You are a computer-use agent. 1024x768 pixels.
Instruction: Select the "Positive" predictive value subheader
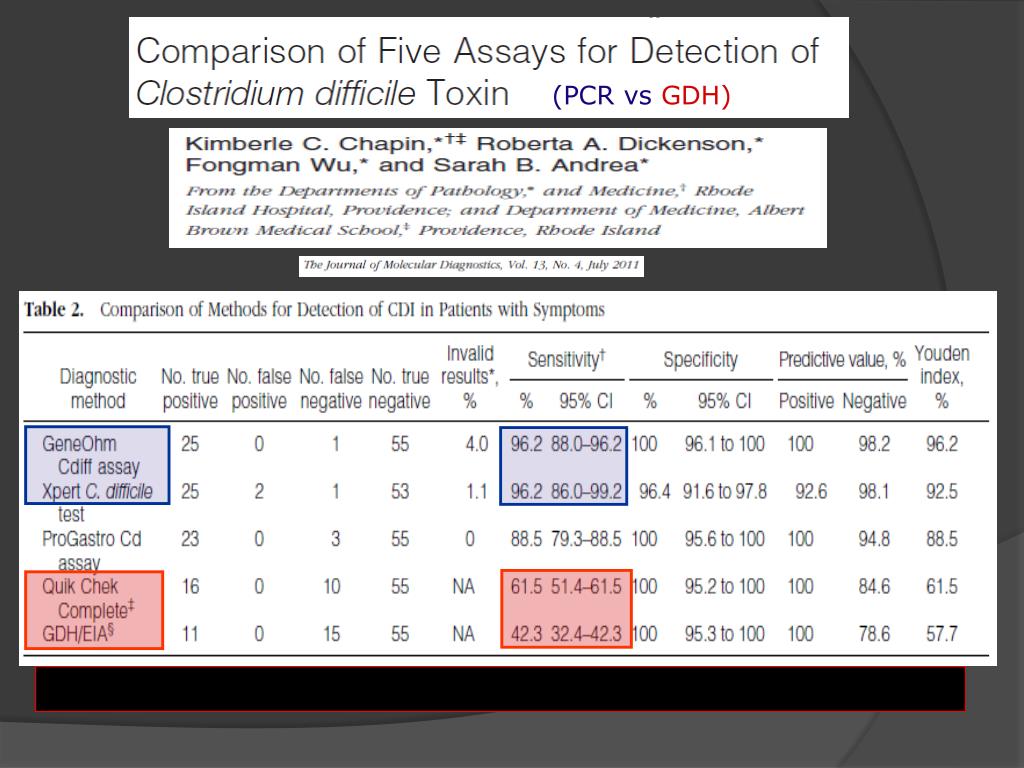point(807,401)
